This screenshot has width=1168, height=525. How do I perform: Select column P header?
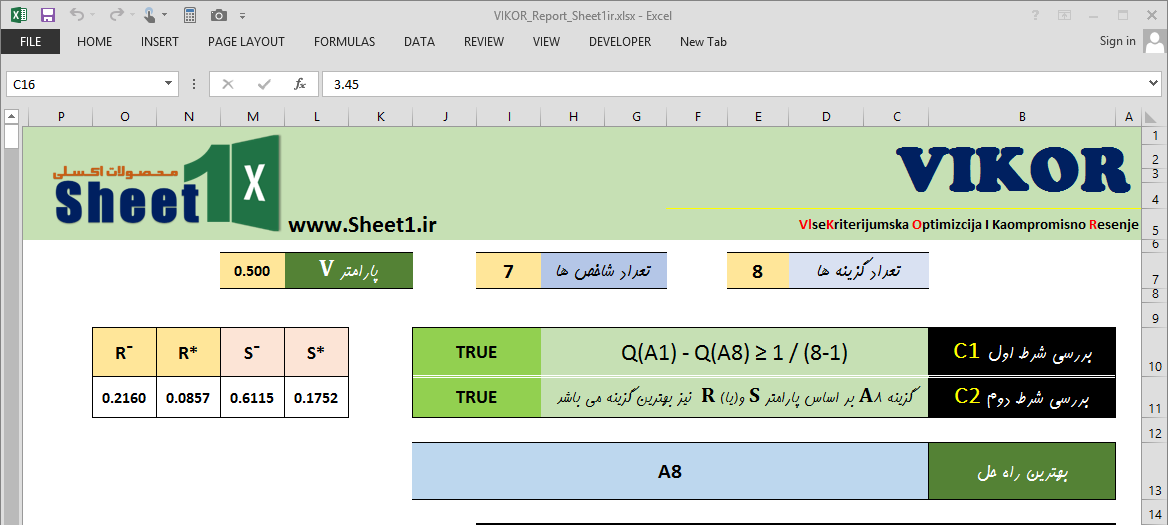pyautogui.click(x=60, y=116)
